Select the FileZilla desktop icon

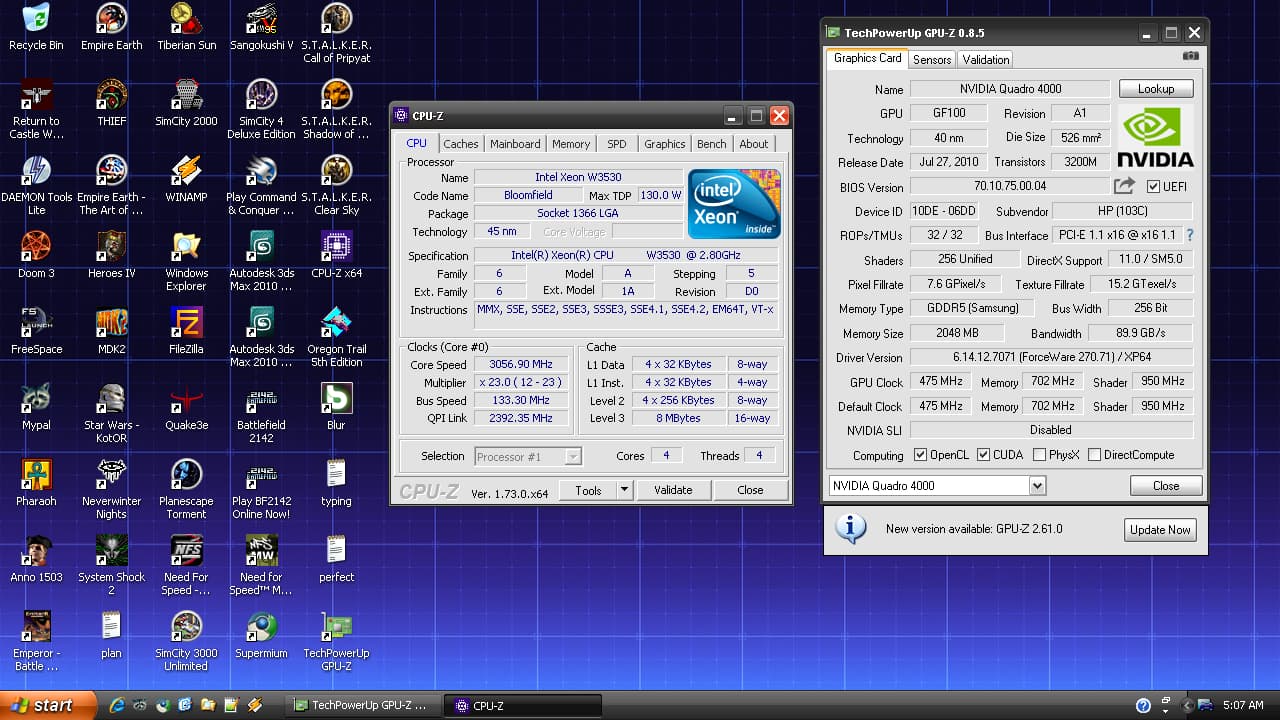point(186,330)
